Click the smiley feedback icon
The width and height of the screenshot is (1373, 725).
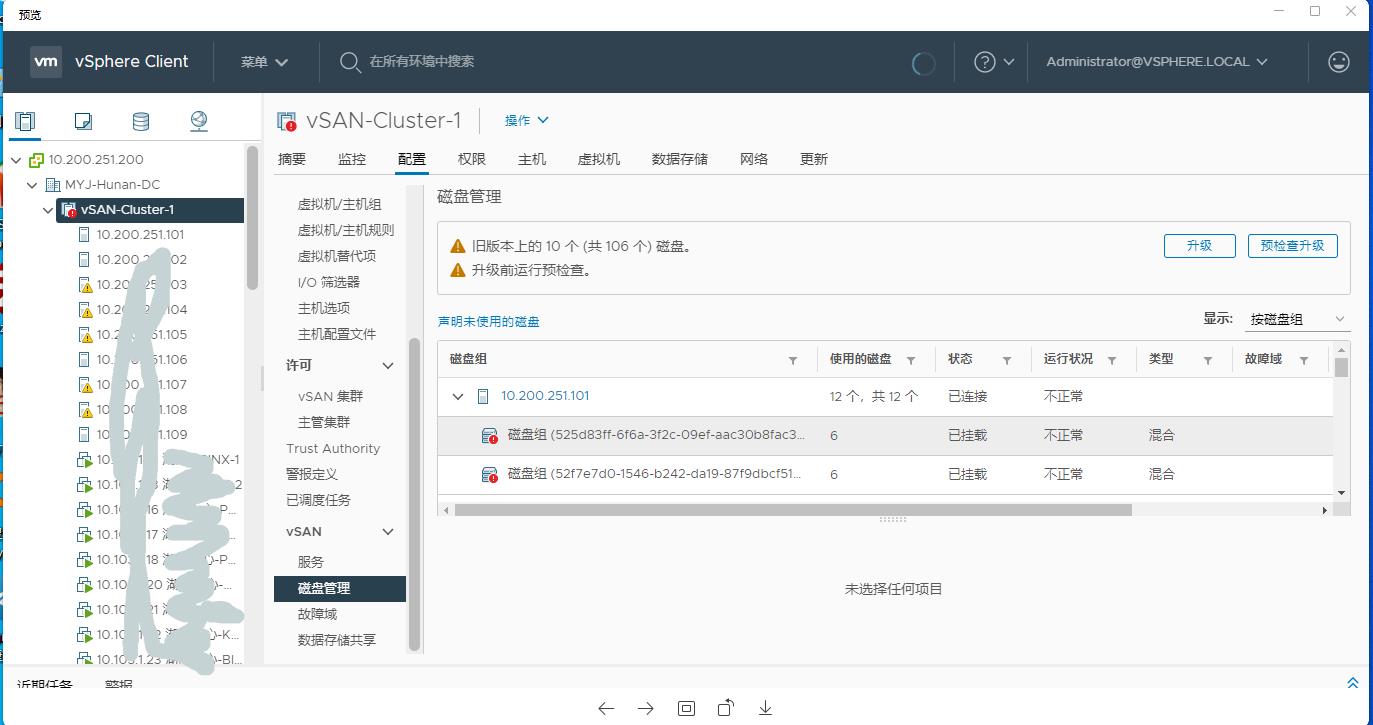(1338, 62)
